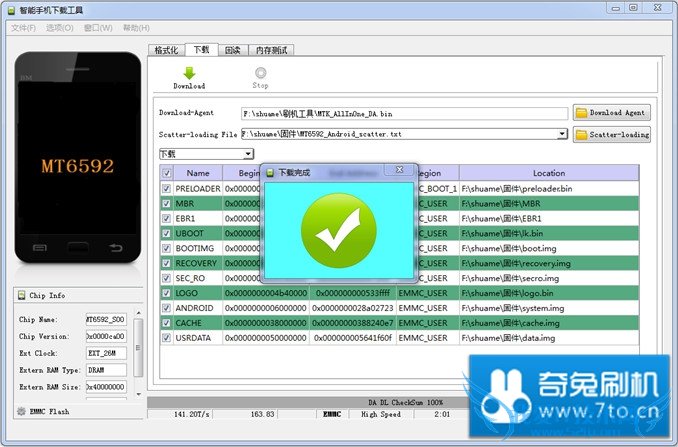Select the recovery.img location cell
The height and width of the screenshot is (447, 678).
tap(549, 263)
